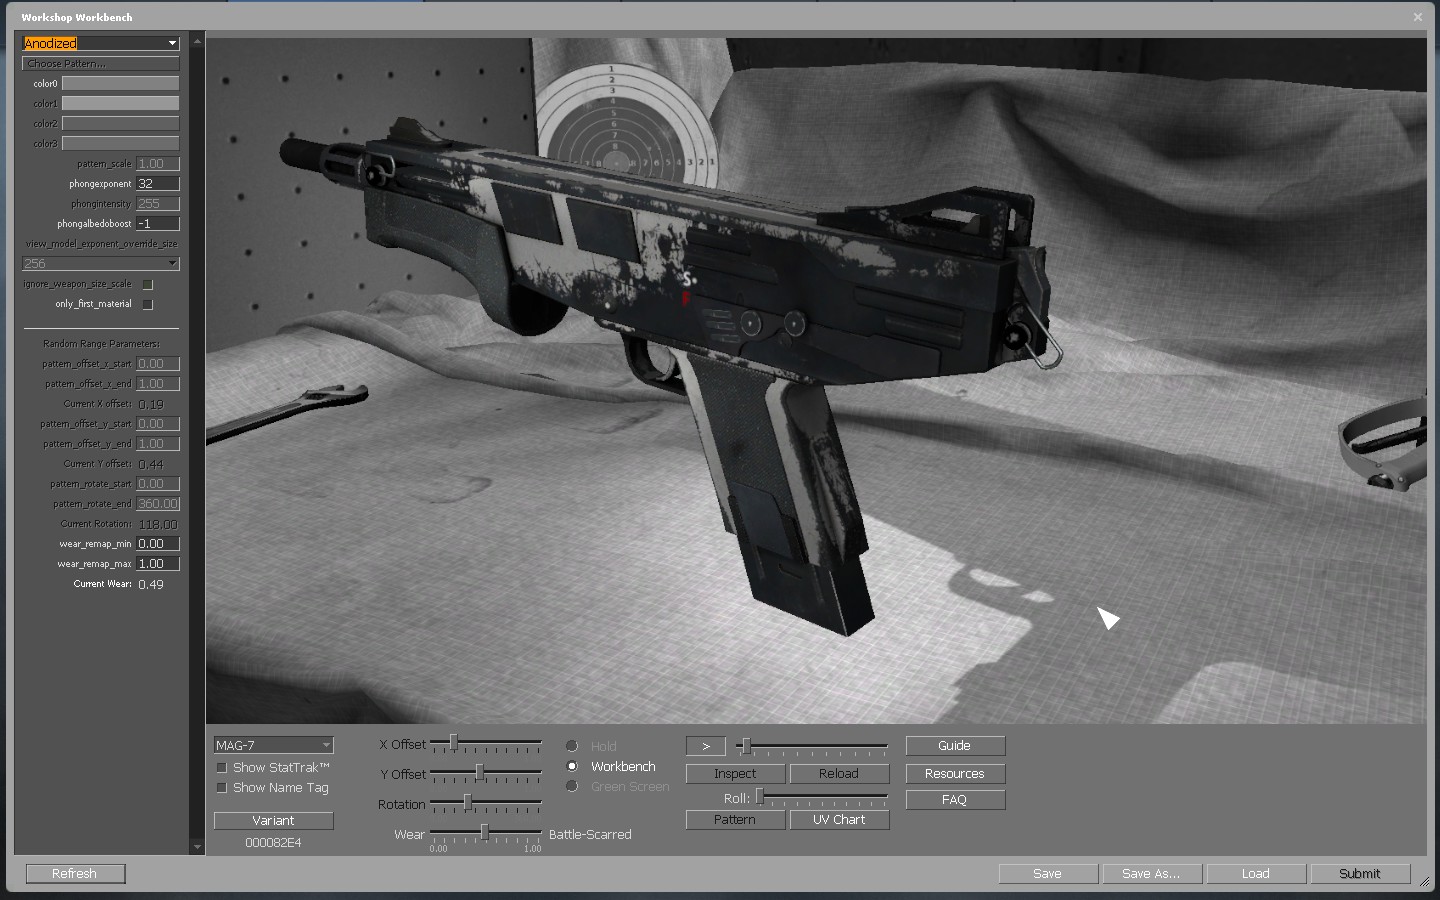Edit the phongalbedoboost value field

point(158,223)
